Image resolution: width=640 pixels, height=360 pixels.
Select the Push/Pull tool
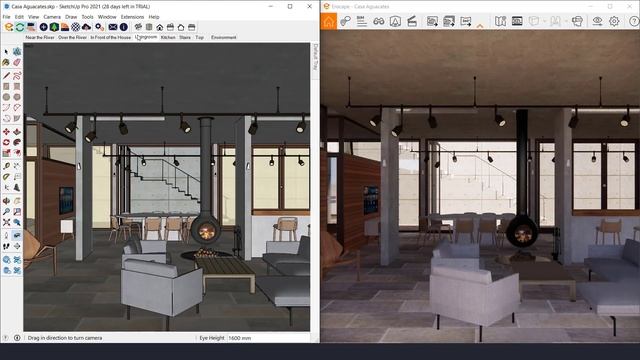pyautogui.click(x=17, y=132)
